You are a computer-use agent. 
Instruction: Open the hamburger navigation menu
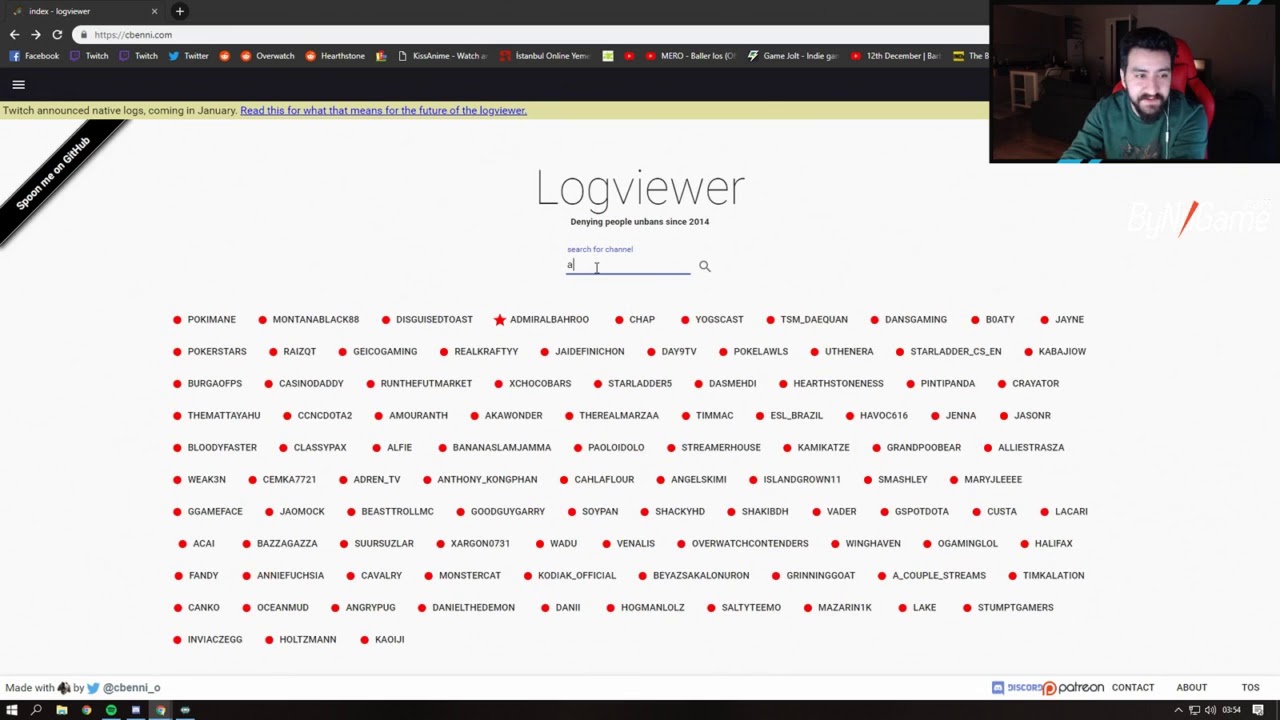(18, 85)
